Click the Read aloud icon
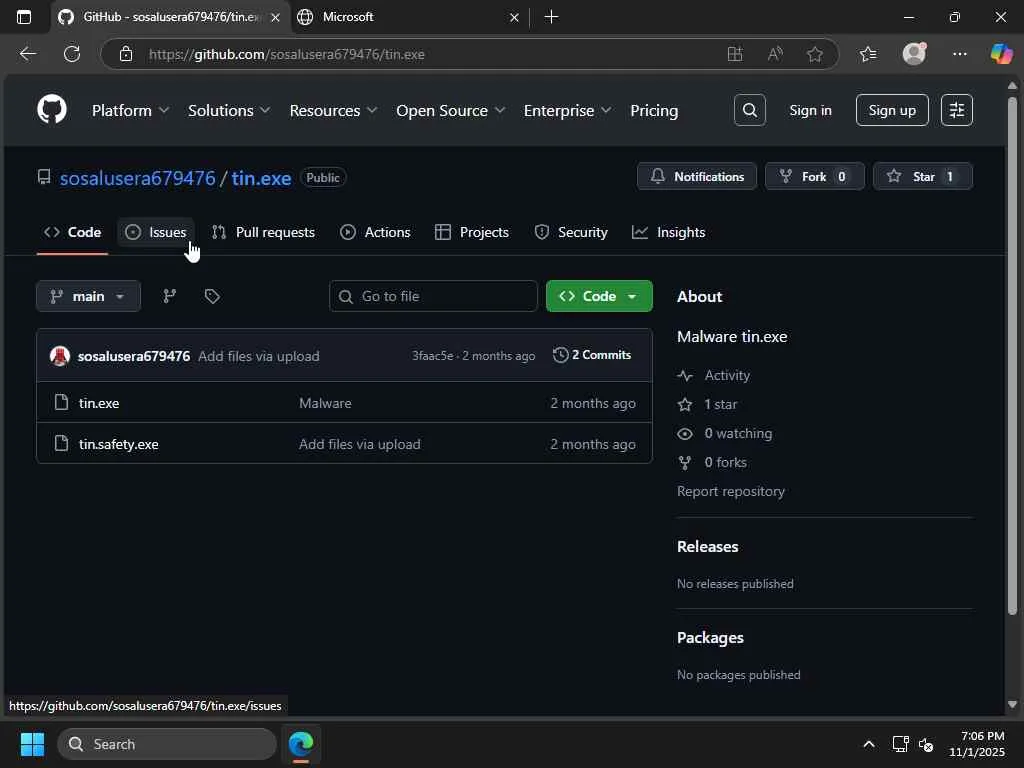This screenshot has height=768, width=1024. [x=775, y=54]
